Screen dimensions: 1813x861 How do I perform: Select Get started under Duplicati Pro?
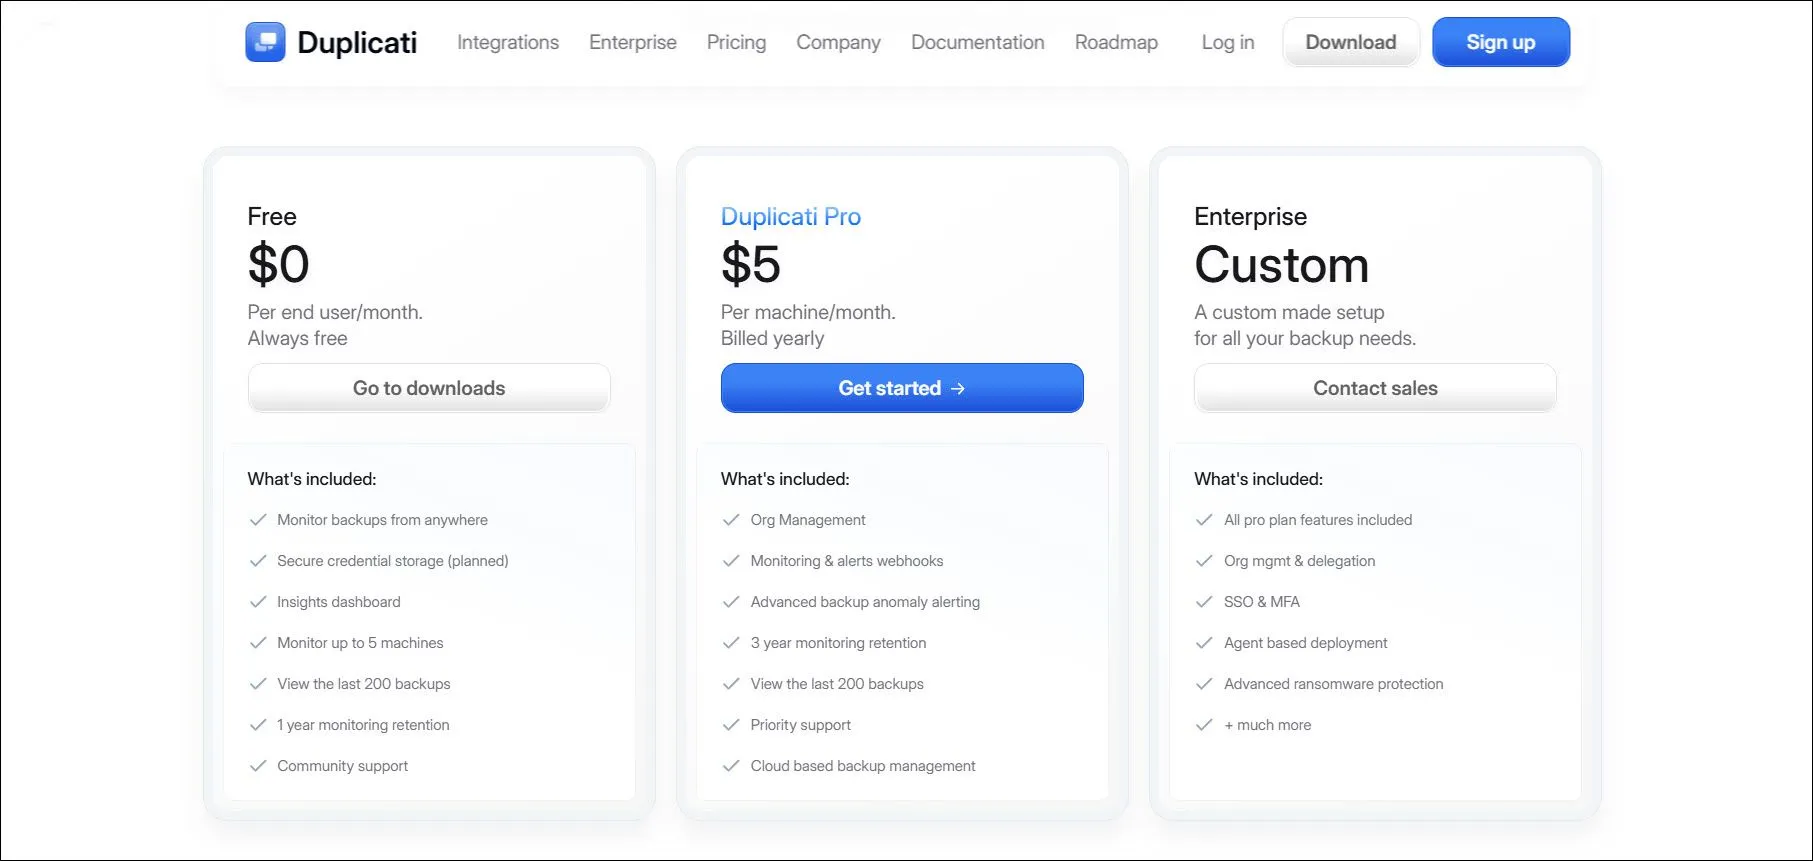tap(901, 388)
